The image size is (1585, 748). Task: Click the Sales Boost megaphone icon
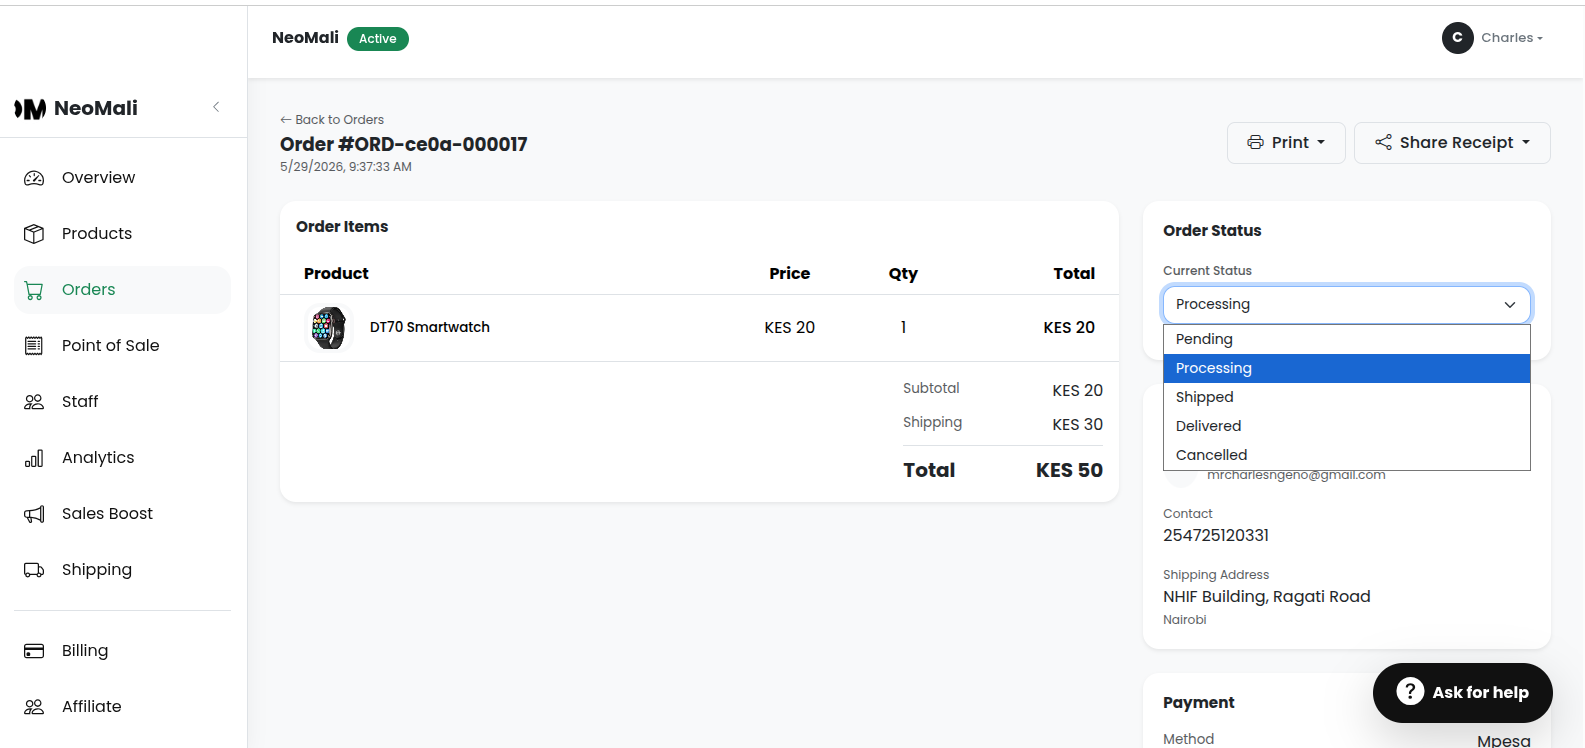[x=34, y=514]
